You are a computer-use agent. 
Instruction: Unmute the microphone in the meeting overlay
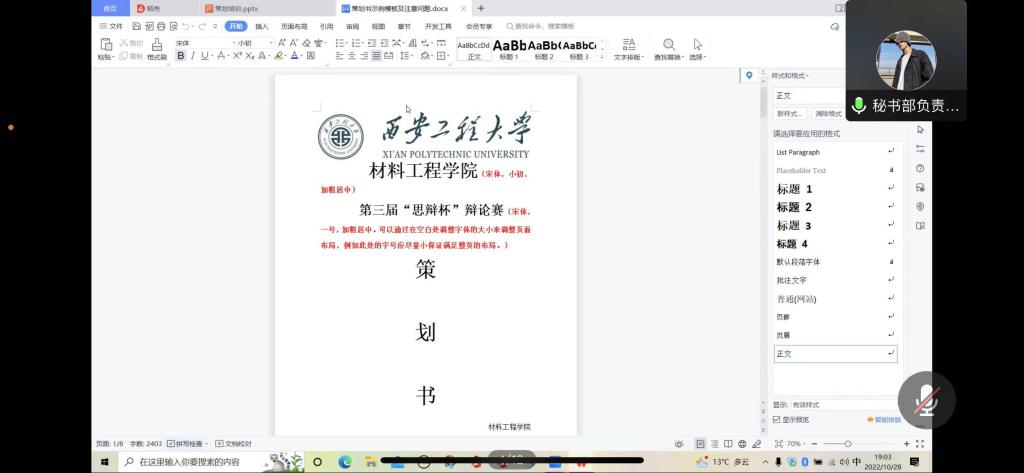928,402
